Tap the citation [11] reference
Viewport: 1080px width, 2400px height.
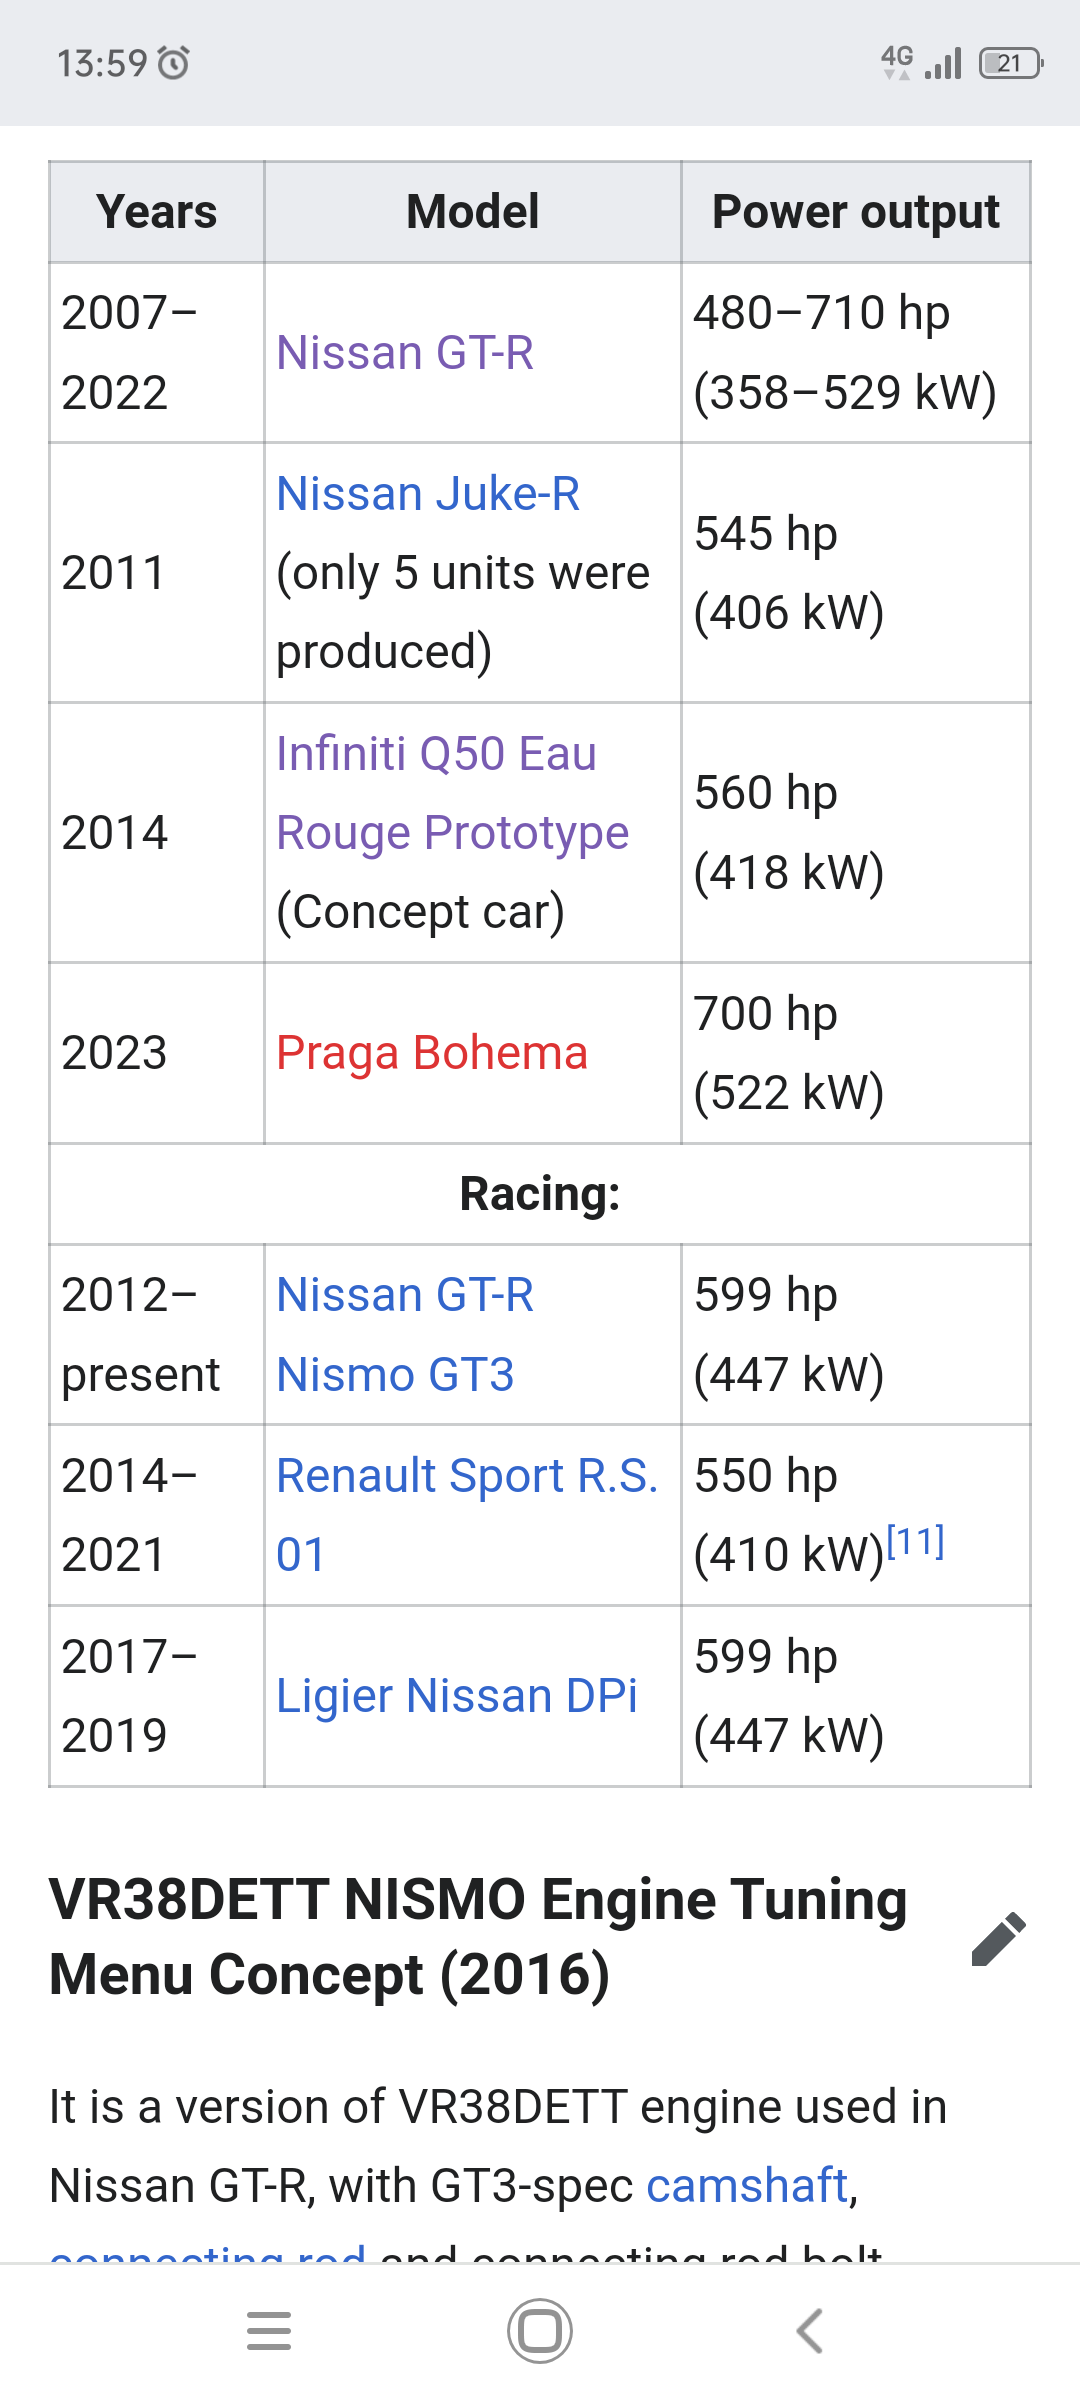916,1542
